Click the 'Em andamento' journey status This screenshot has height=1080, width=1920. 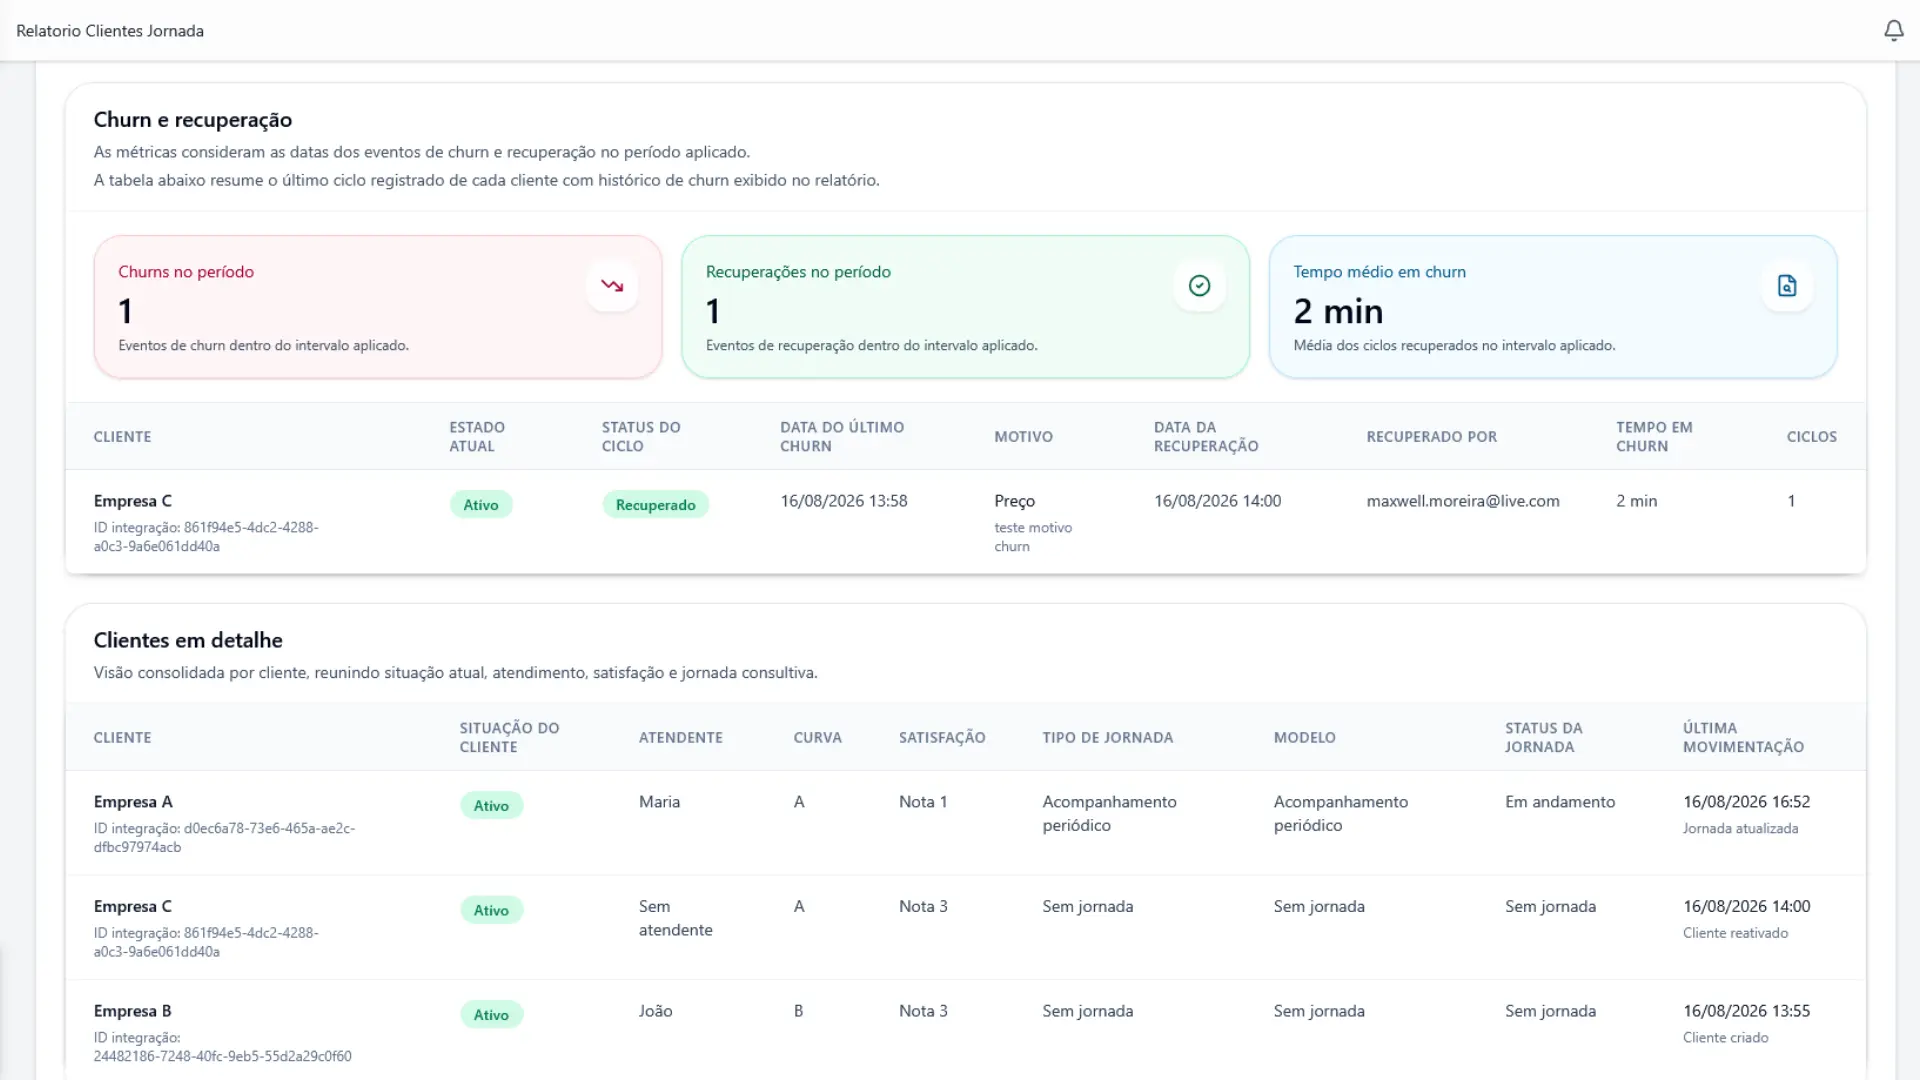tap(1559, 802)
